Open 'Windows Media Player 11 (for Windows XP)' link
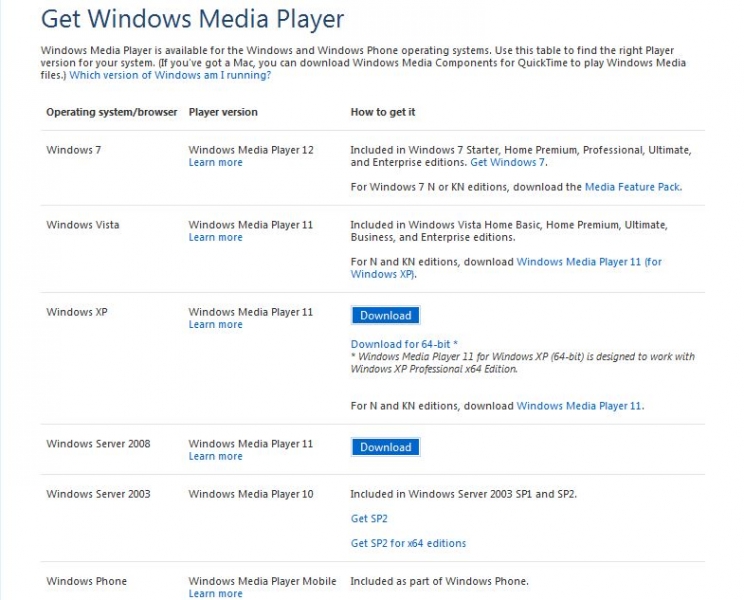 588,262
